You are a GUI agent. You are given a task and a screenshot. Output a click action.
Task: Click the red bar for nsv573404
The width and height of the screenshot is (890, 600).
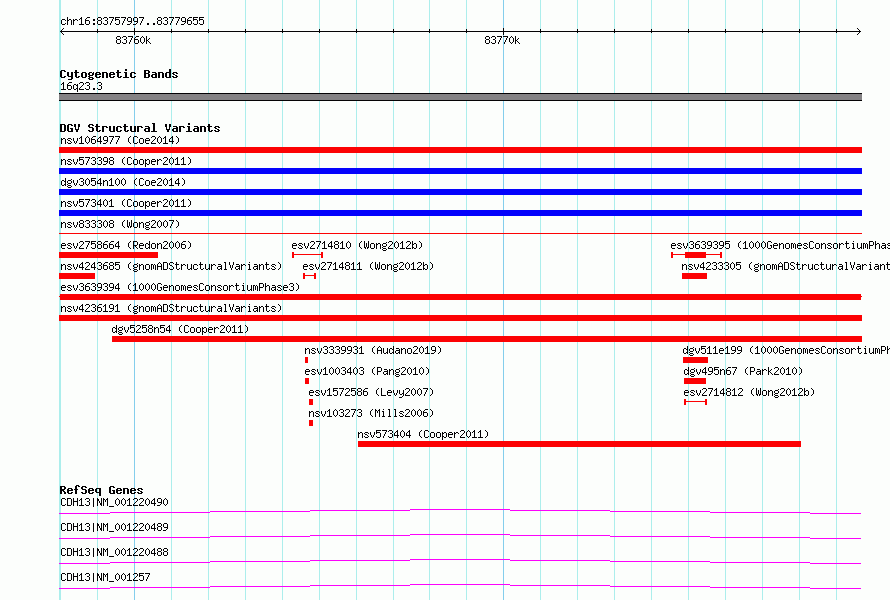point(580,444)
